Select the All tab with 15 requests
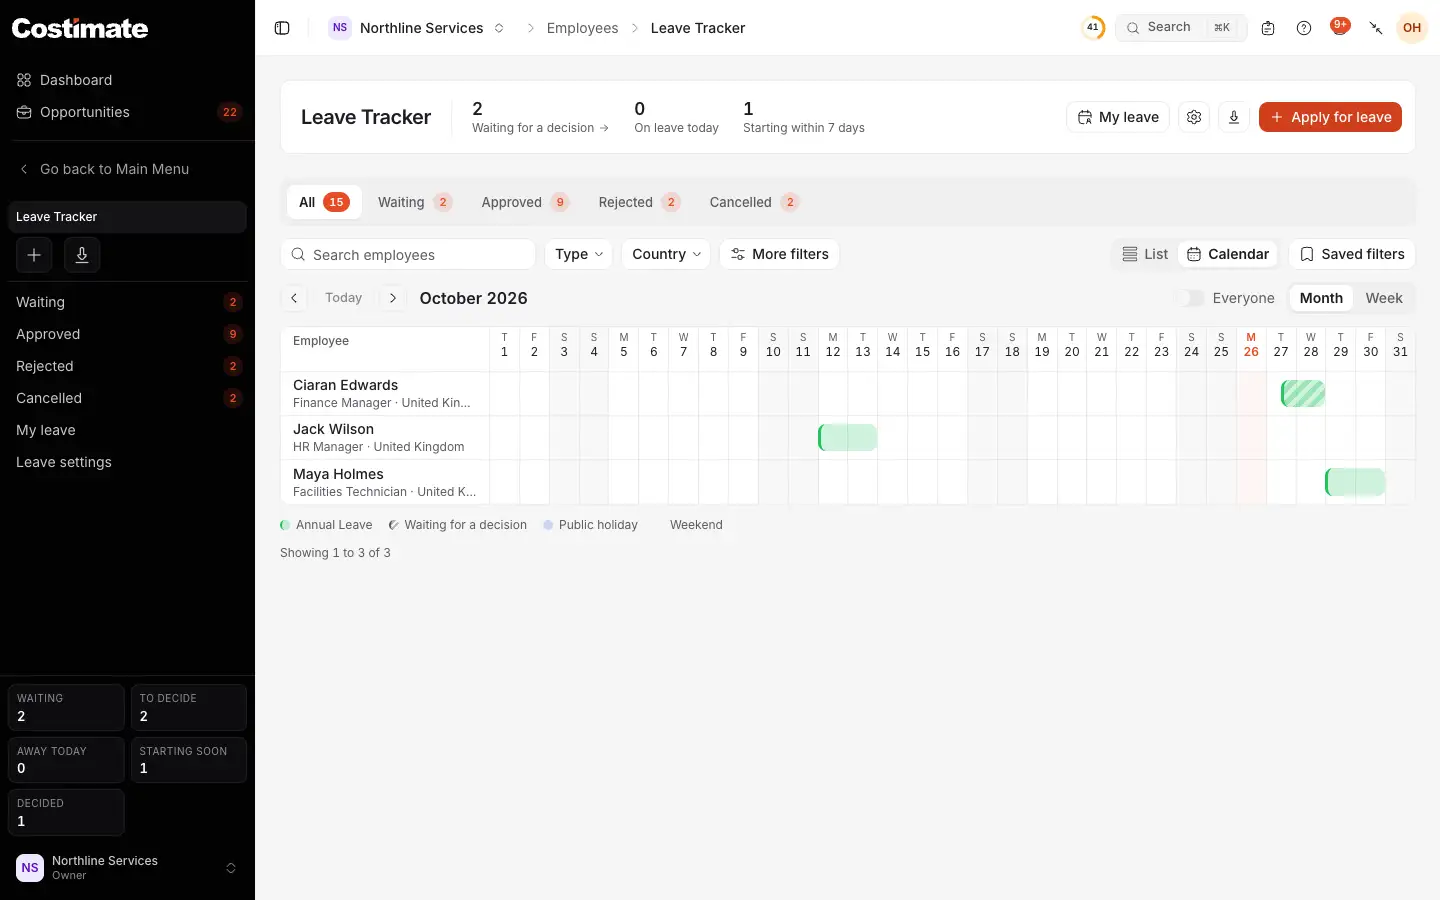The height and width of the screenshot is (900, 1440). coord(324,202)
